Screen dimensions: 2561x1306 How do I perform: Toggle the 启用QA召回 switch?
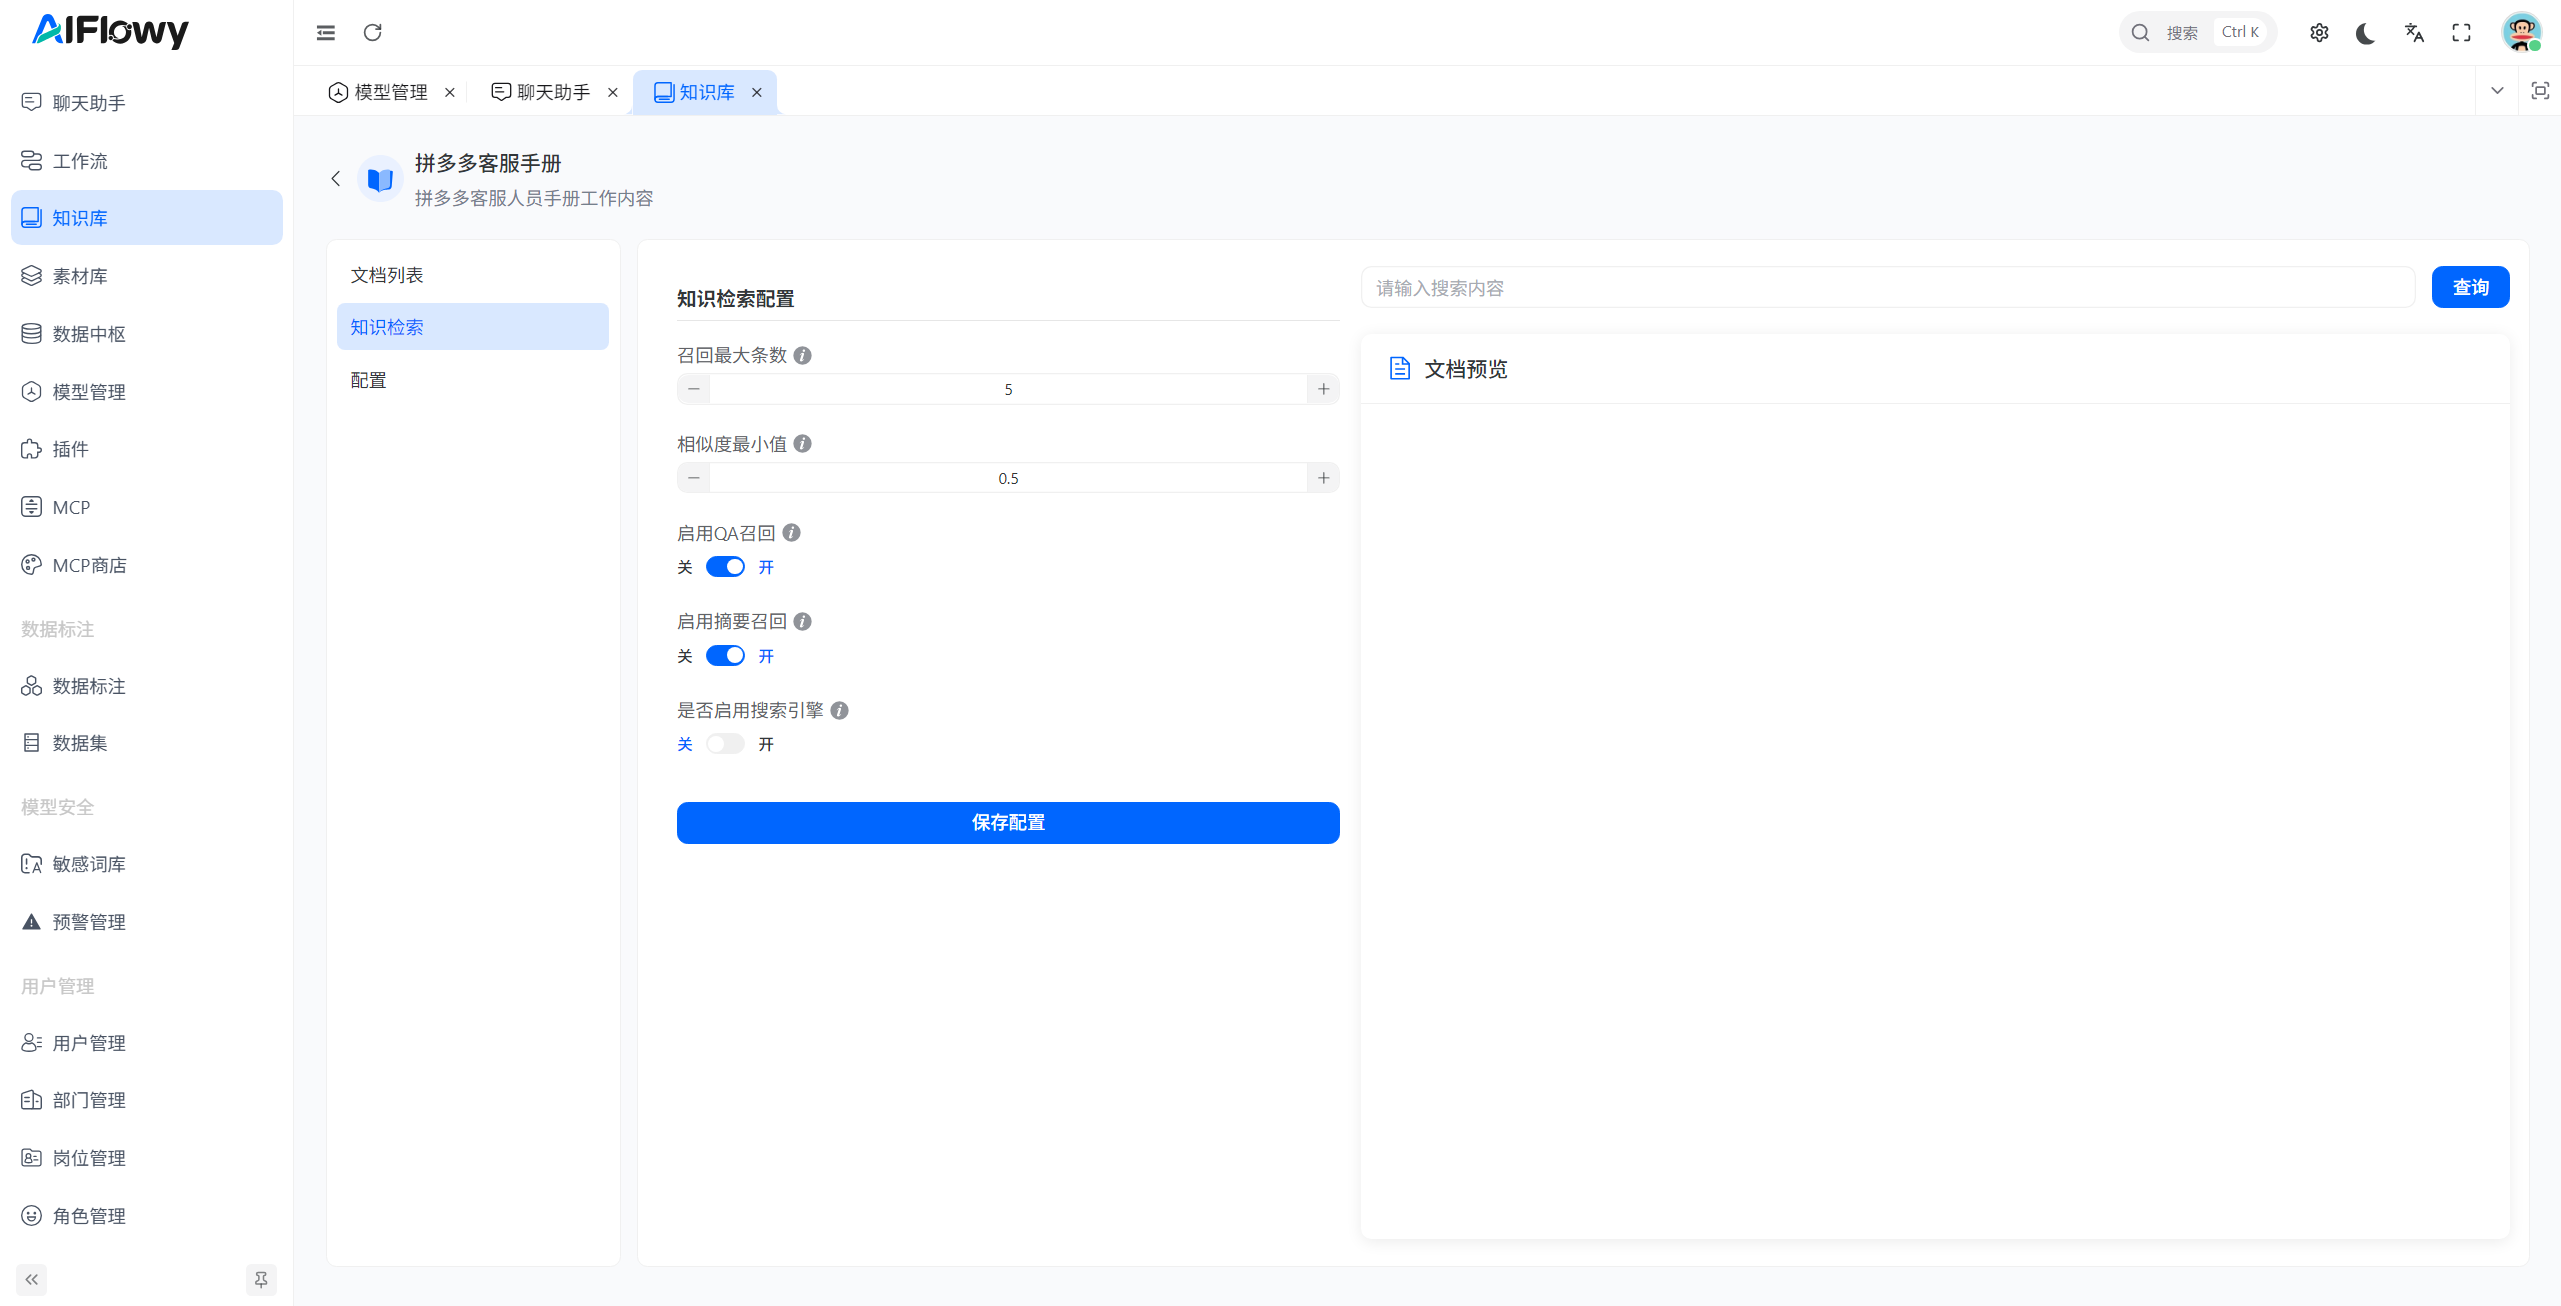point(725,567)
